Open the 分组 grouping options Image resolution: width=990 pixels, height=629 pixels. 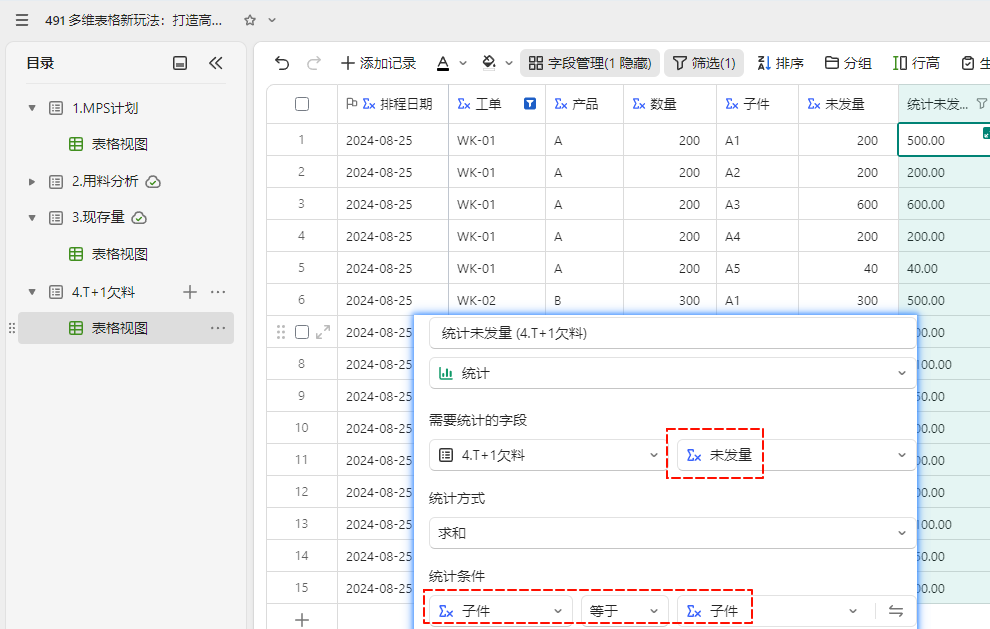click(848, 63)
